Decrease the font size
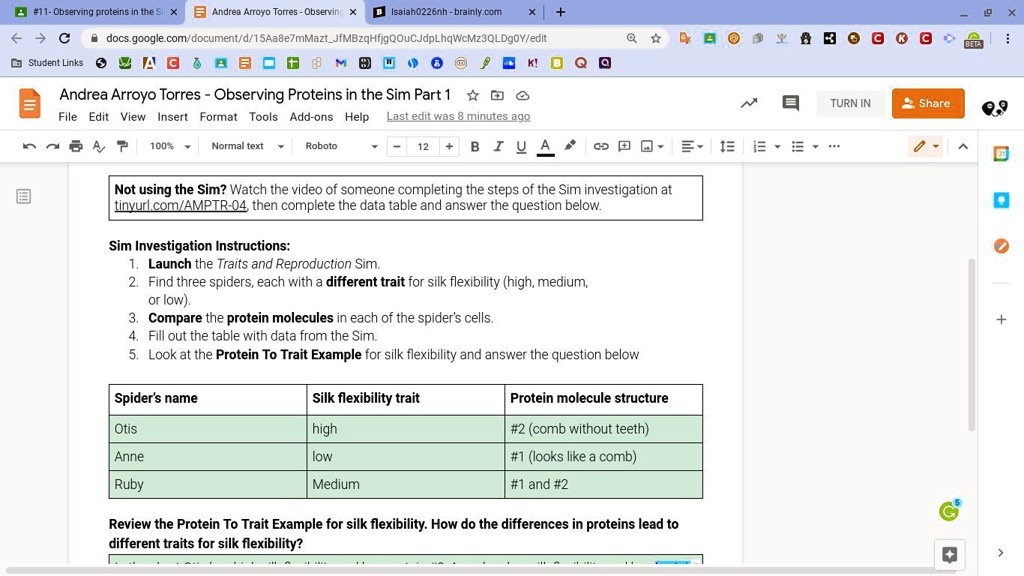 pos(396,146)
